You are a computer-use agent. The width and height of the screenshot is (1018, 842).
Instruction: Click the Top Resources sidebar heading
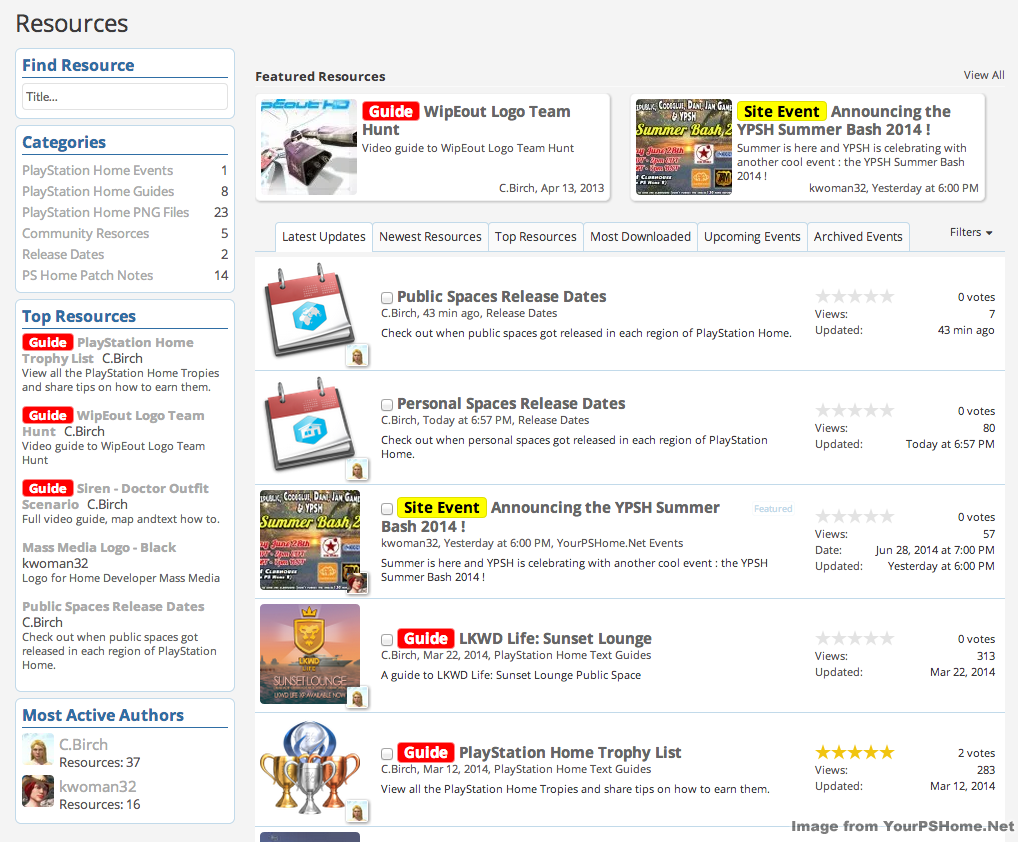[x=79, y=317]
